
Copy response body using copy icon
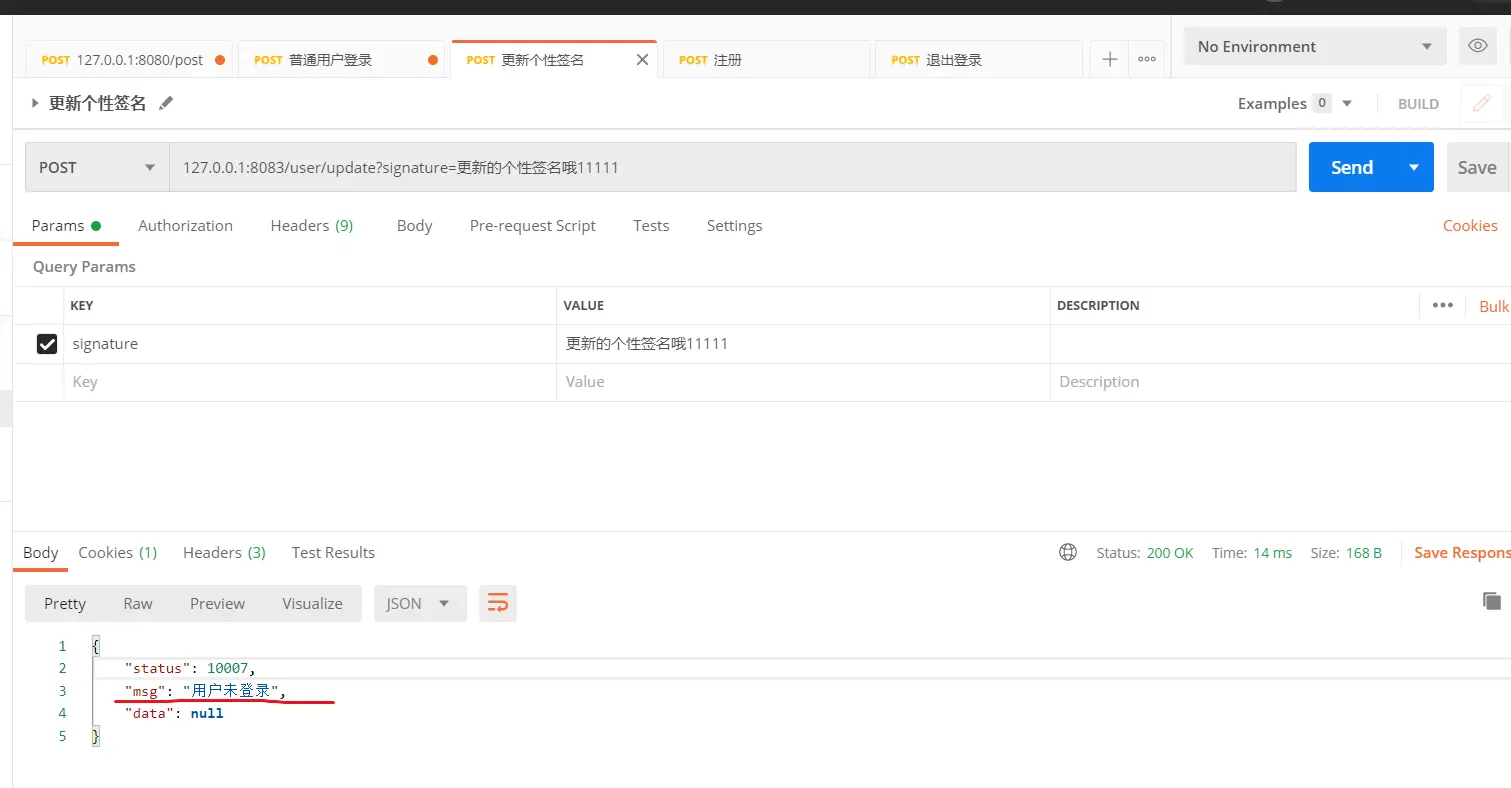1491,601
